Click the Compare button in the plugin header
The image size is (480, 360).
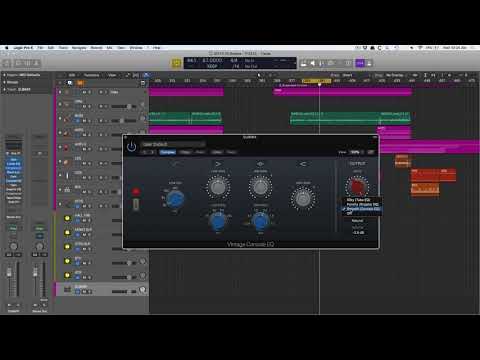168,152
